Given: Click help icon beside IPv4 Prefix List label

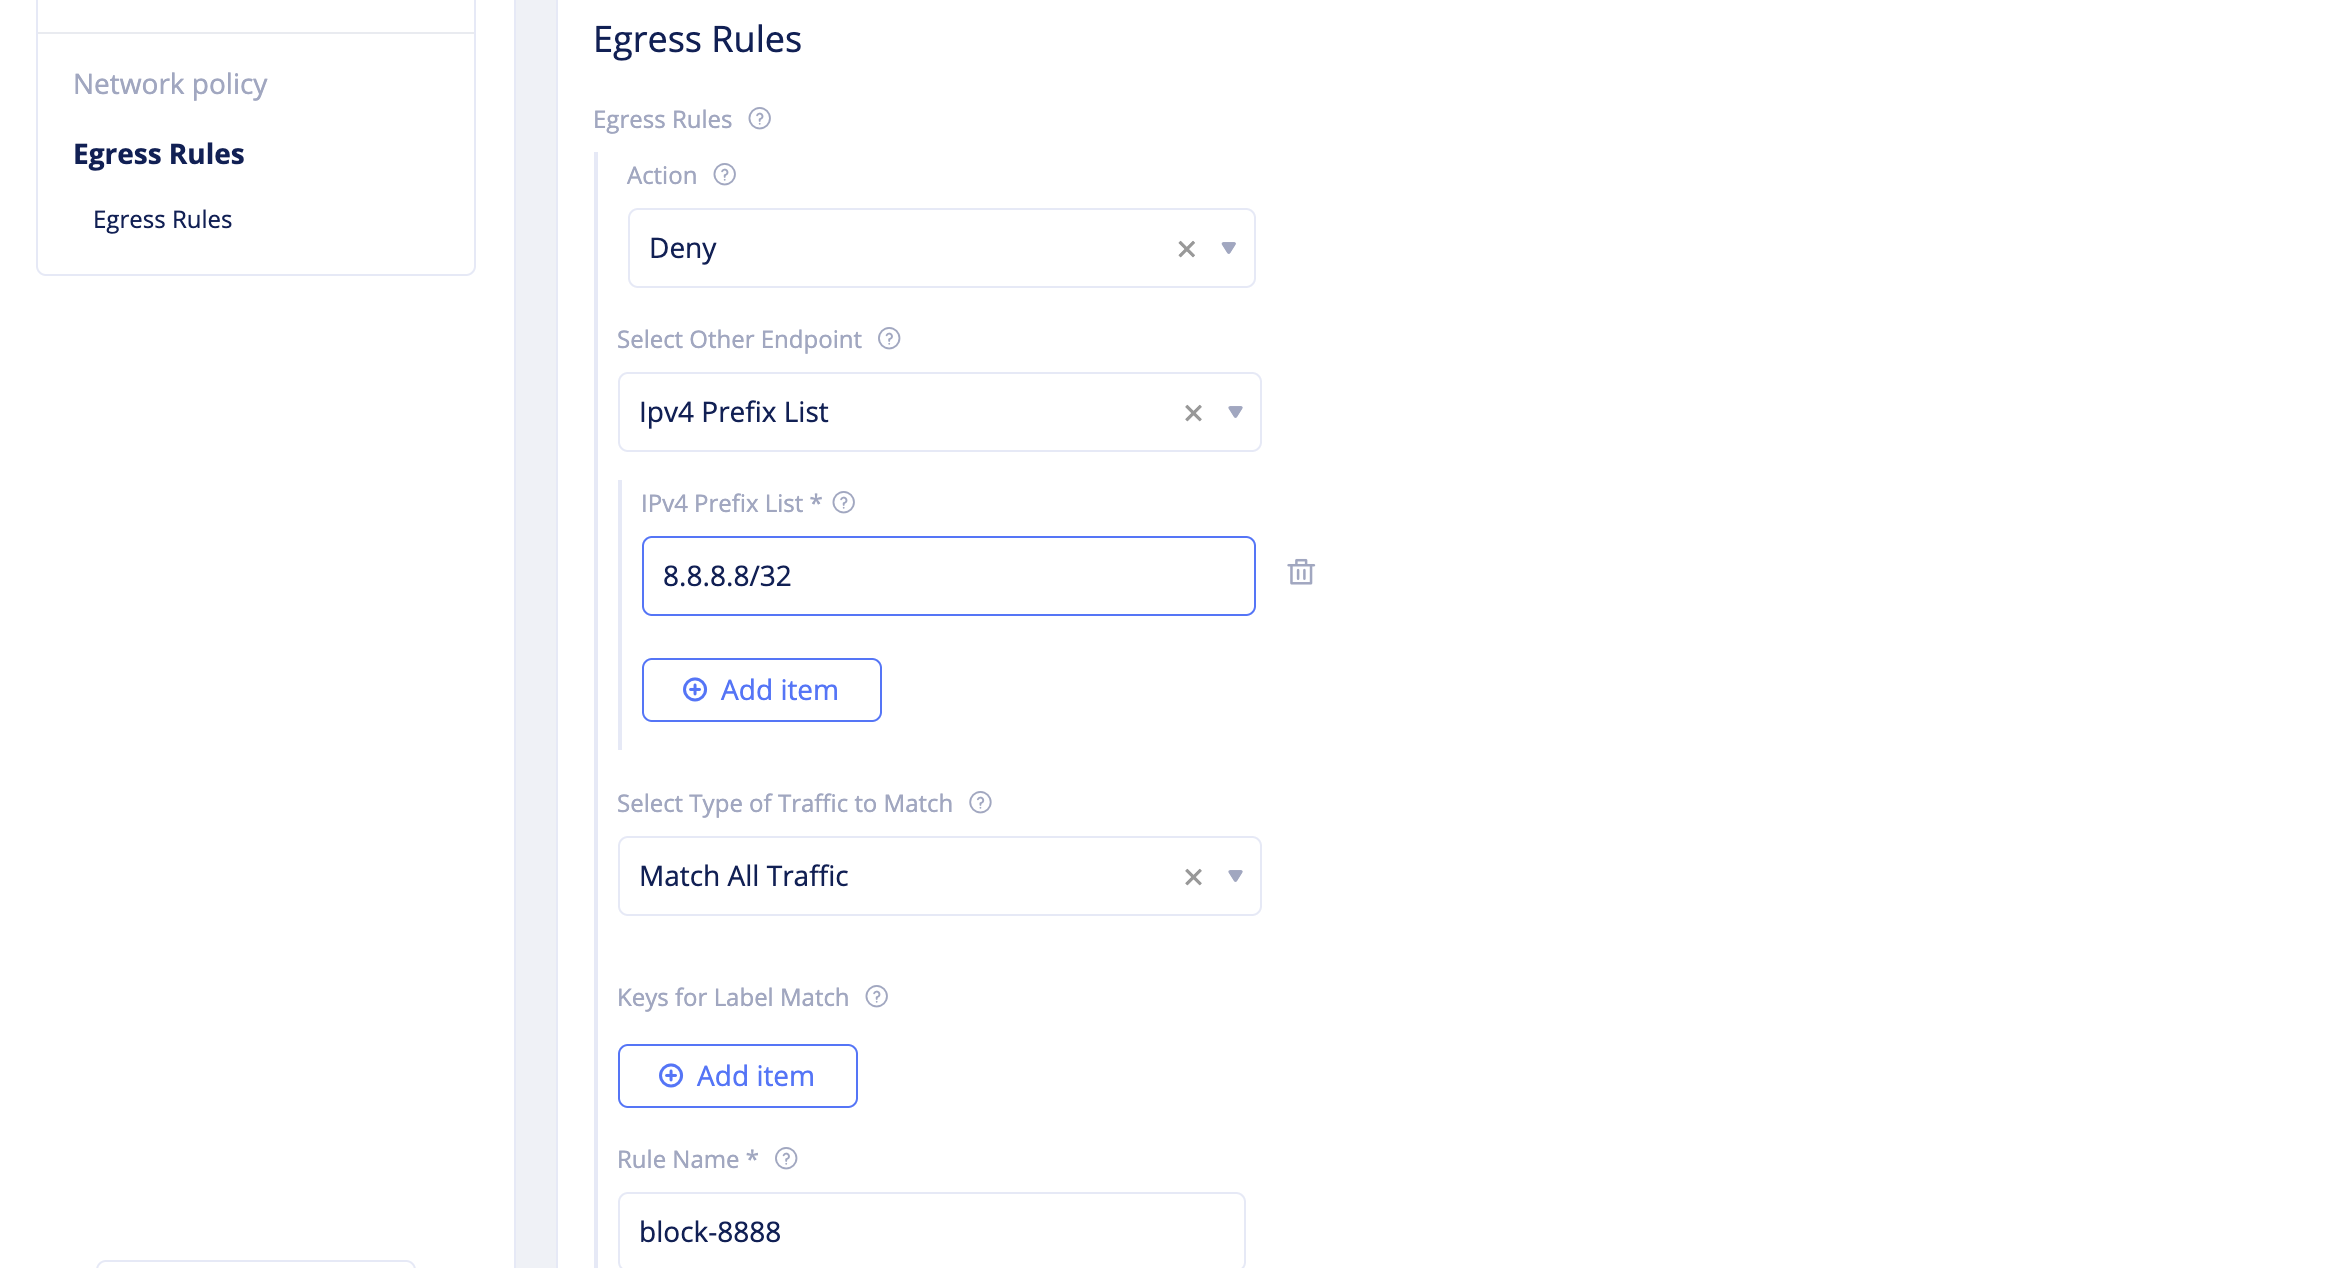Looking at the screenshot, I should pyautogui.click(x=844, y=503).
